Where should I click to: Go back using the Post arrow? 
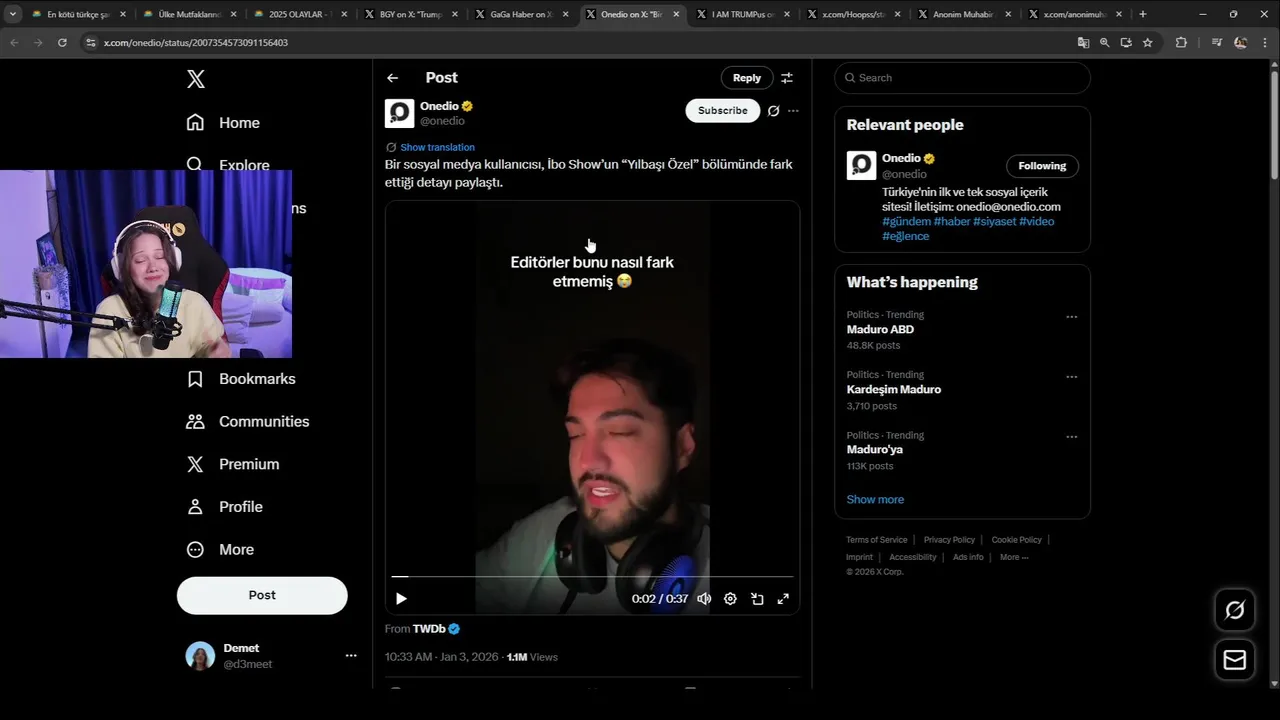pos(393,78)
